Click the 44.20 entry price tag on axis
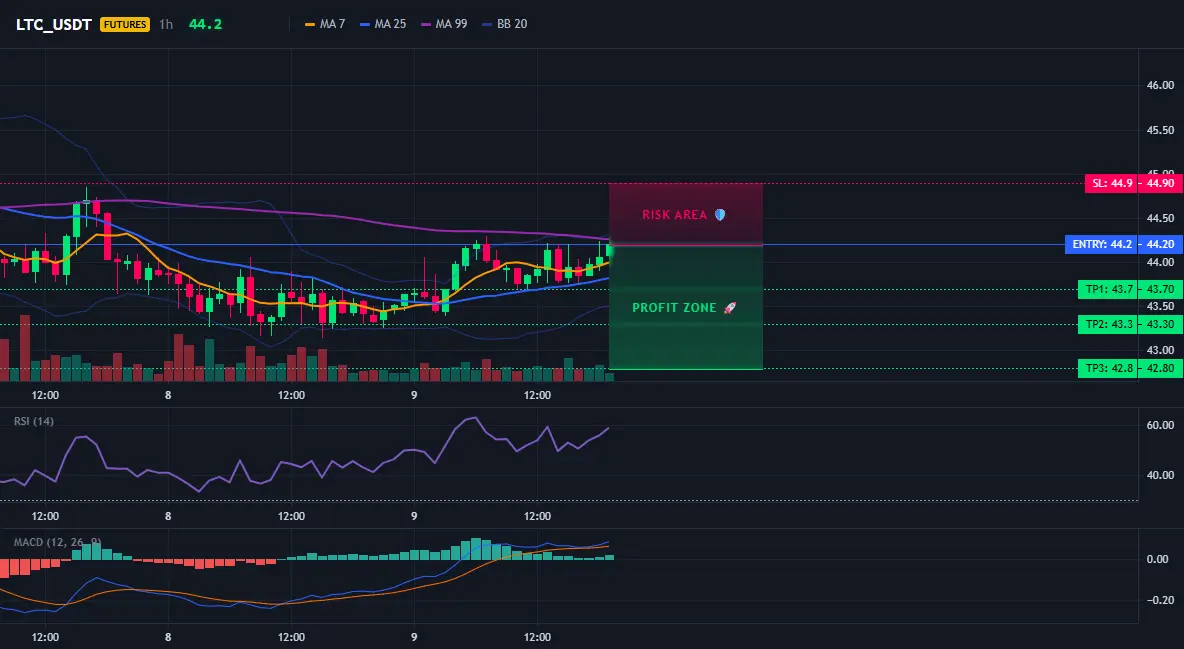This screenshot has width=1184, height=649. [x=1161, y=245]
